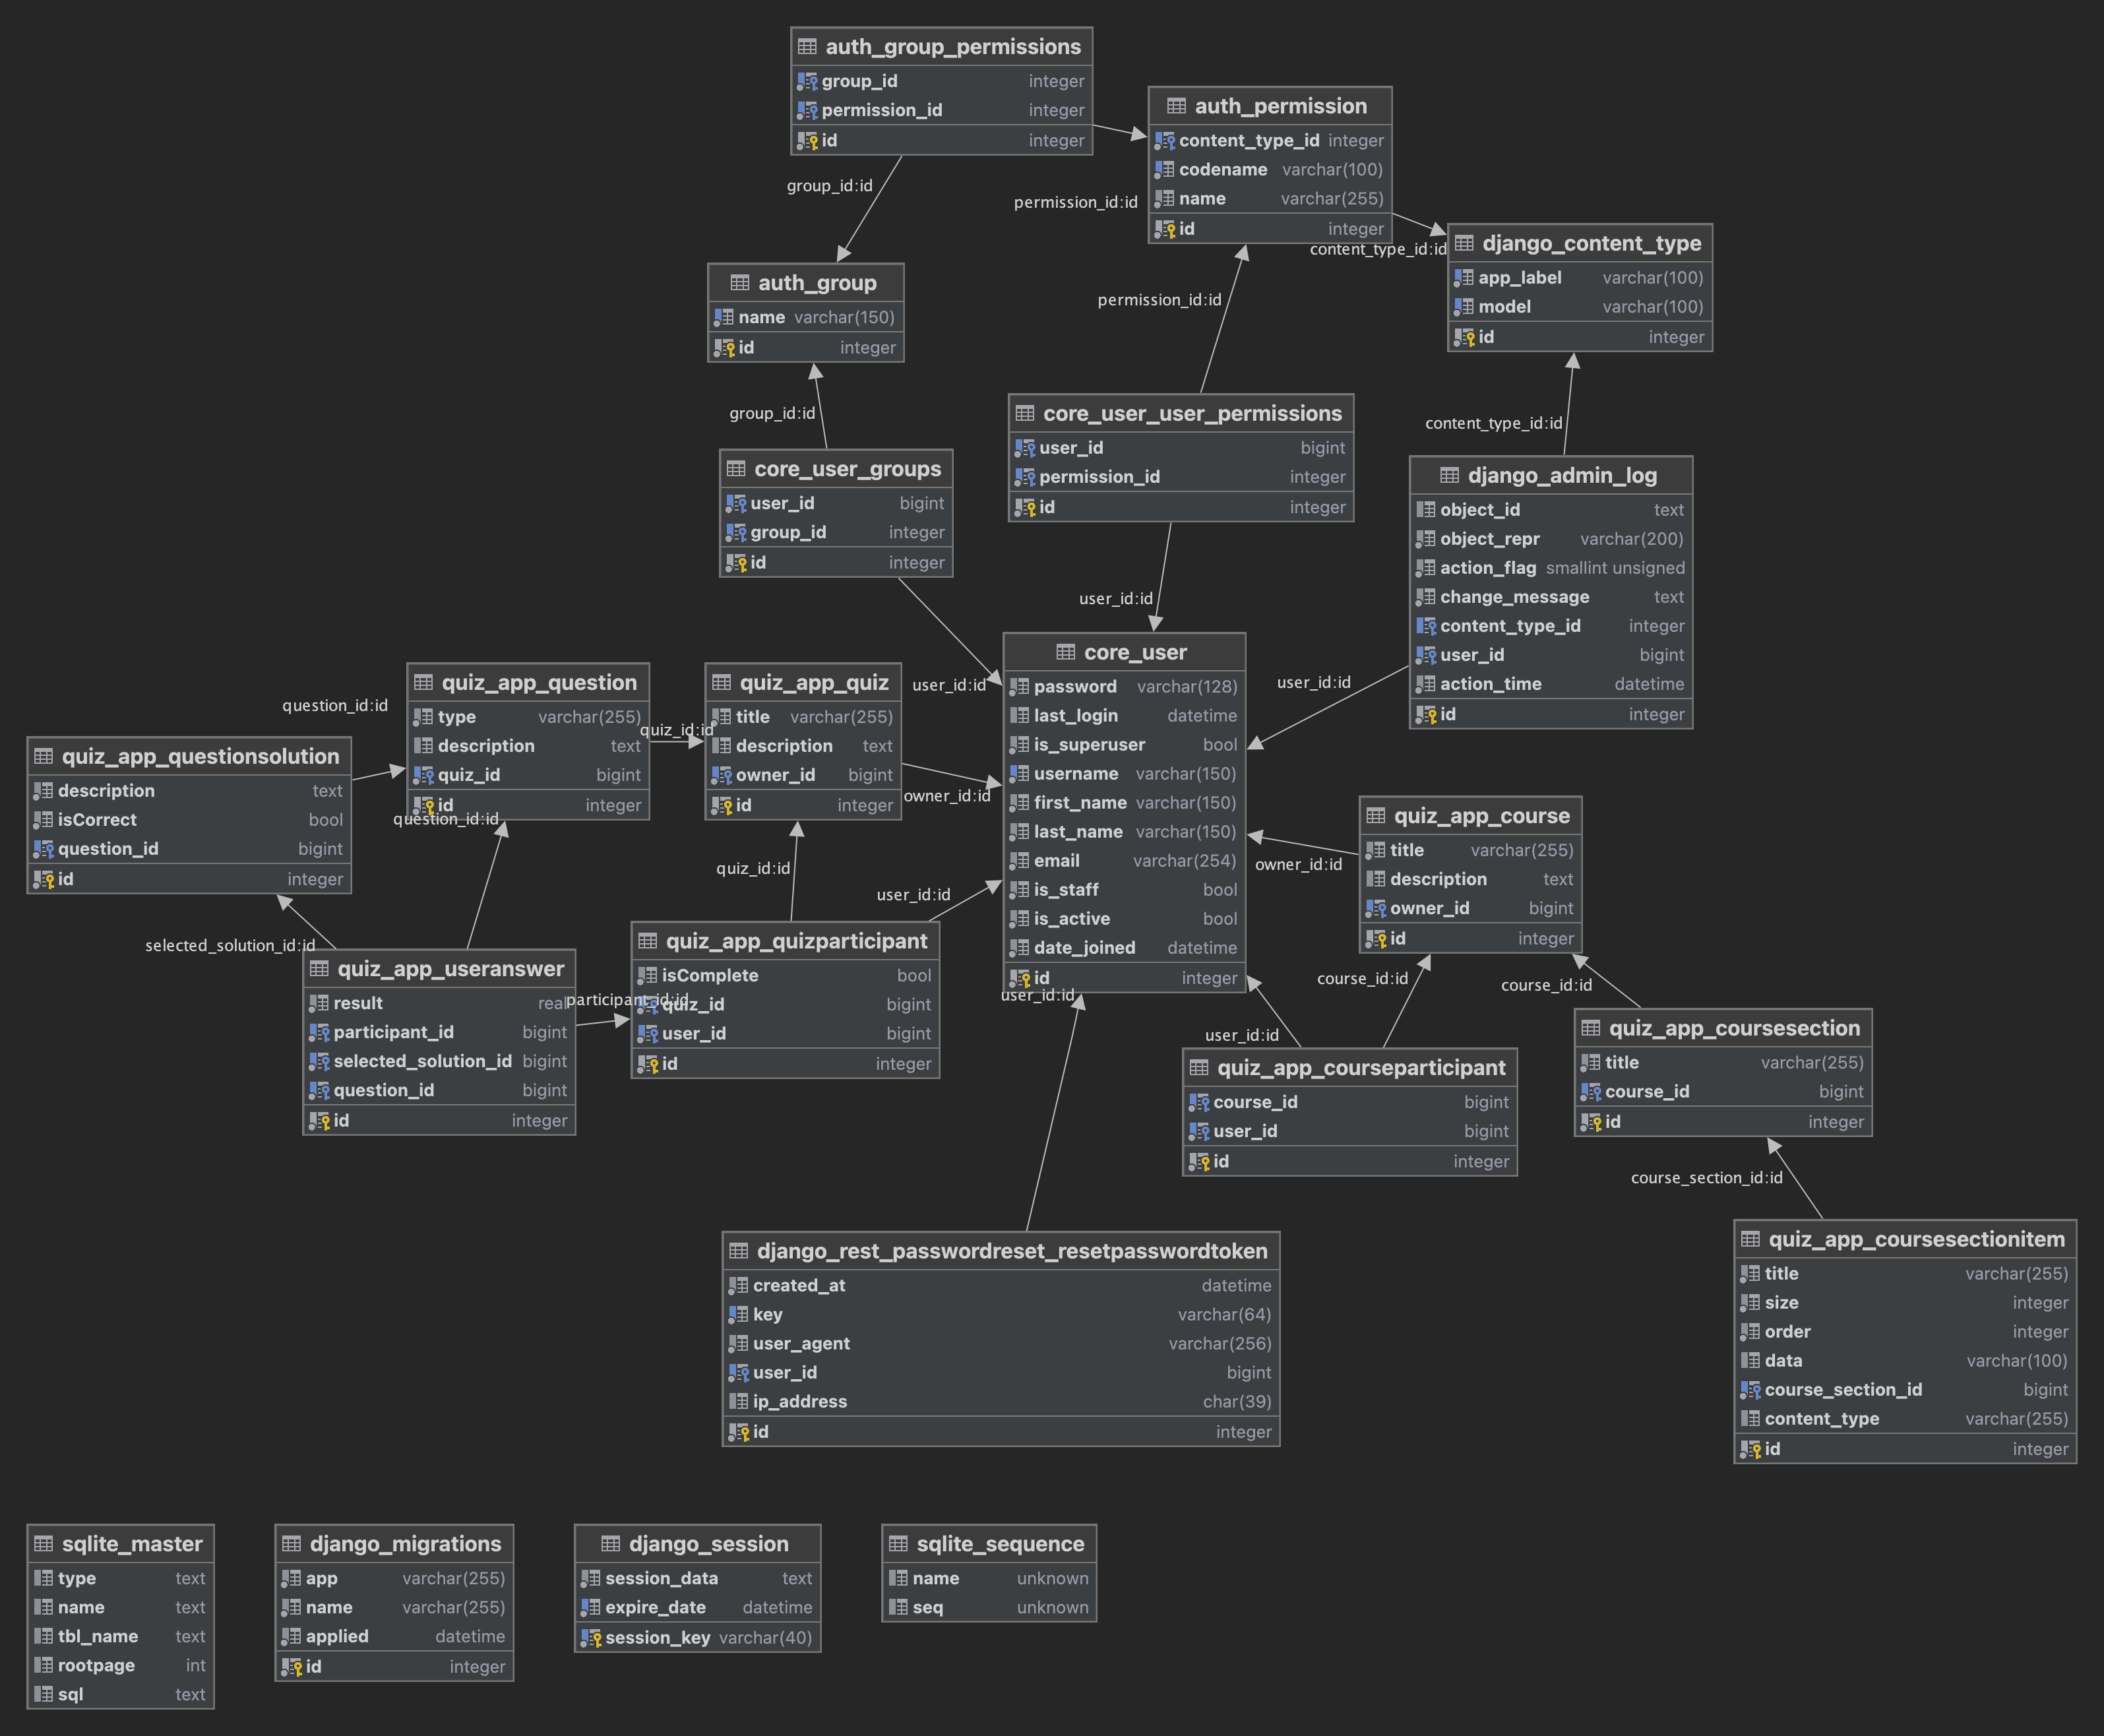
Task: Click foreign key icon next to owner_id in quiz_app_quiz
Action: tap(721, 775)
